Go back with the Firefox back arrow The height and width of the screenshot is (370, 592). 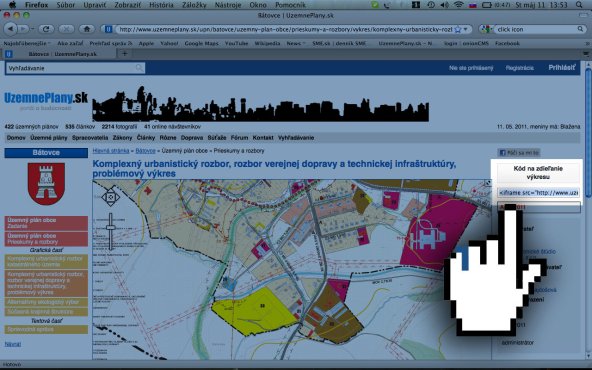tap(11, 29)
